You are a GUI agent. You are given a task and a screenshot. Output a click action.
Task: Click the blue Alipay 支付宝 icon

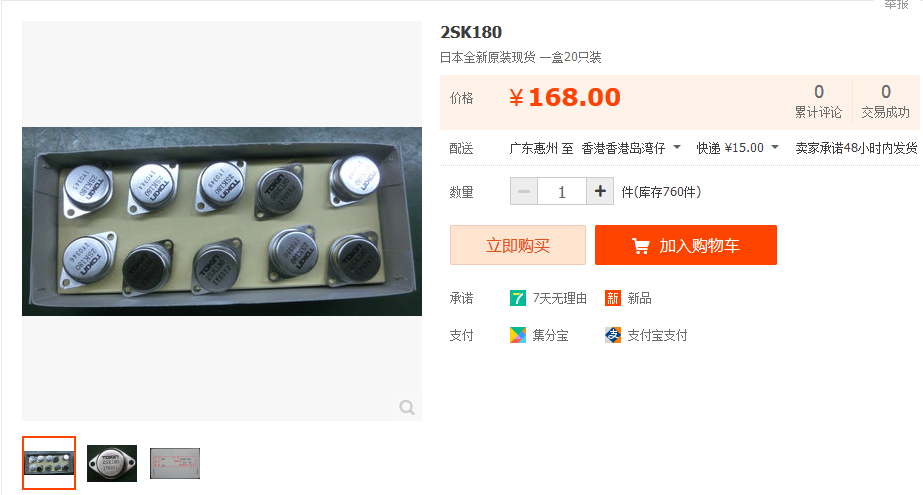point(613,335)
